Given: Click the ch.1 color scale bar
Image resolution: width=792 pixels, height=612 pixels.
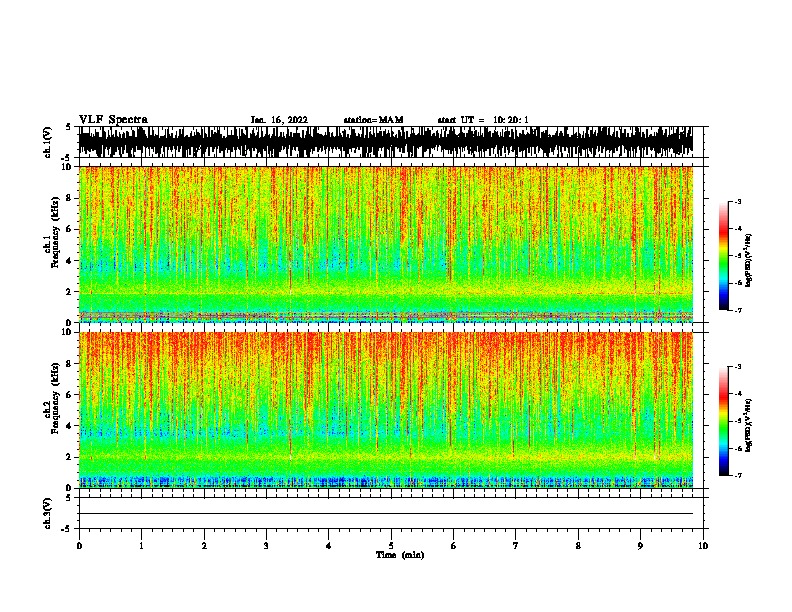Looking at the screenshot, I should point(724,256).
